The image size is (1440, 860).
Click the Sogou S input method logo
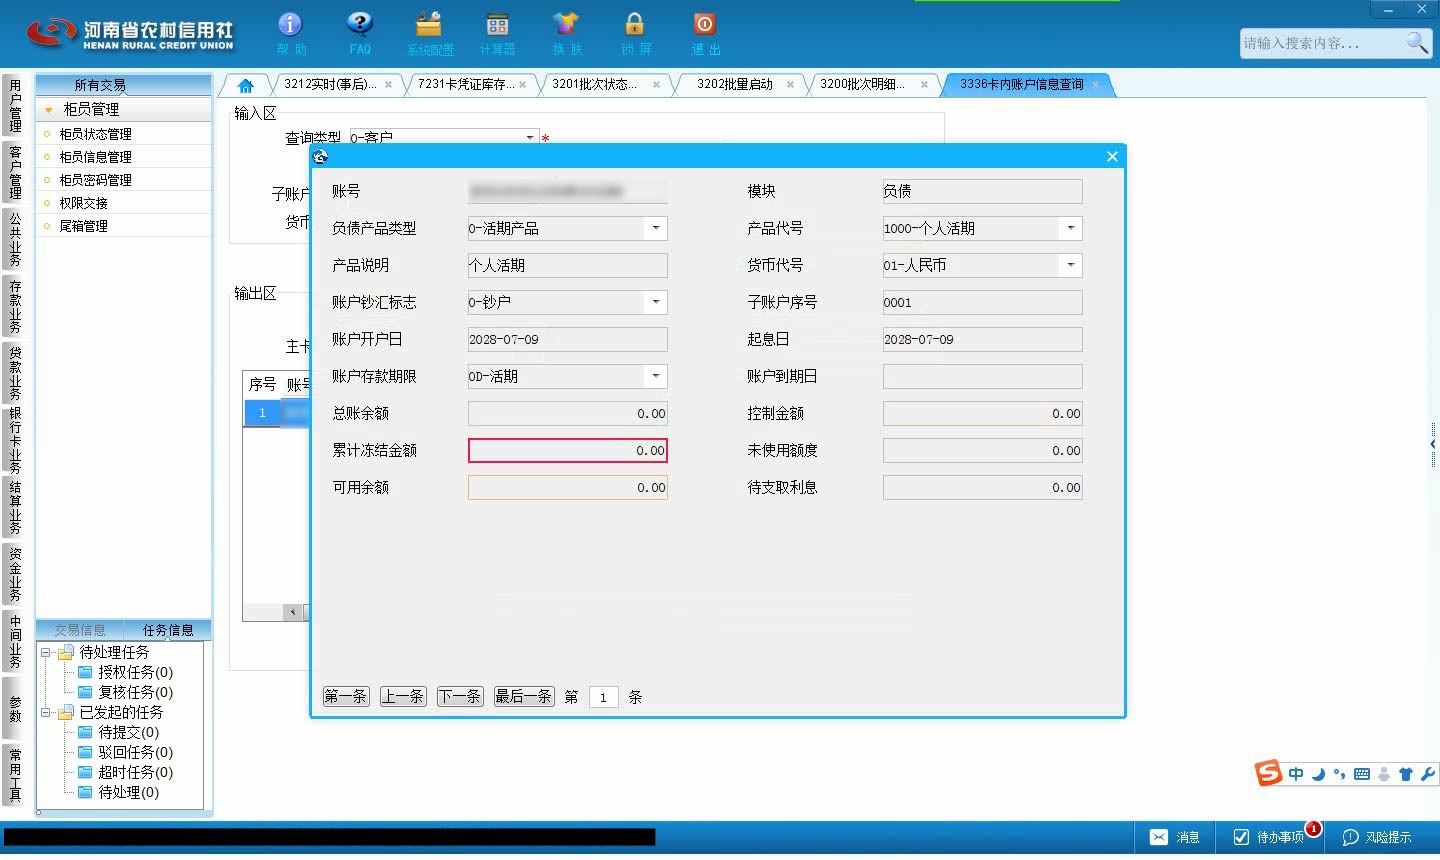1268,773
